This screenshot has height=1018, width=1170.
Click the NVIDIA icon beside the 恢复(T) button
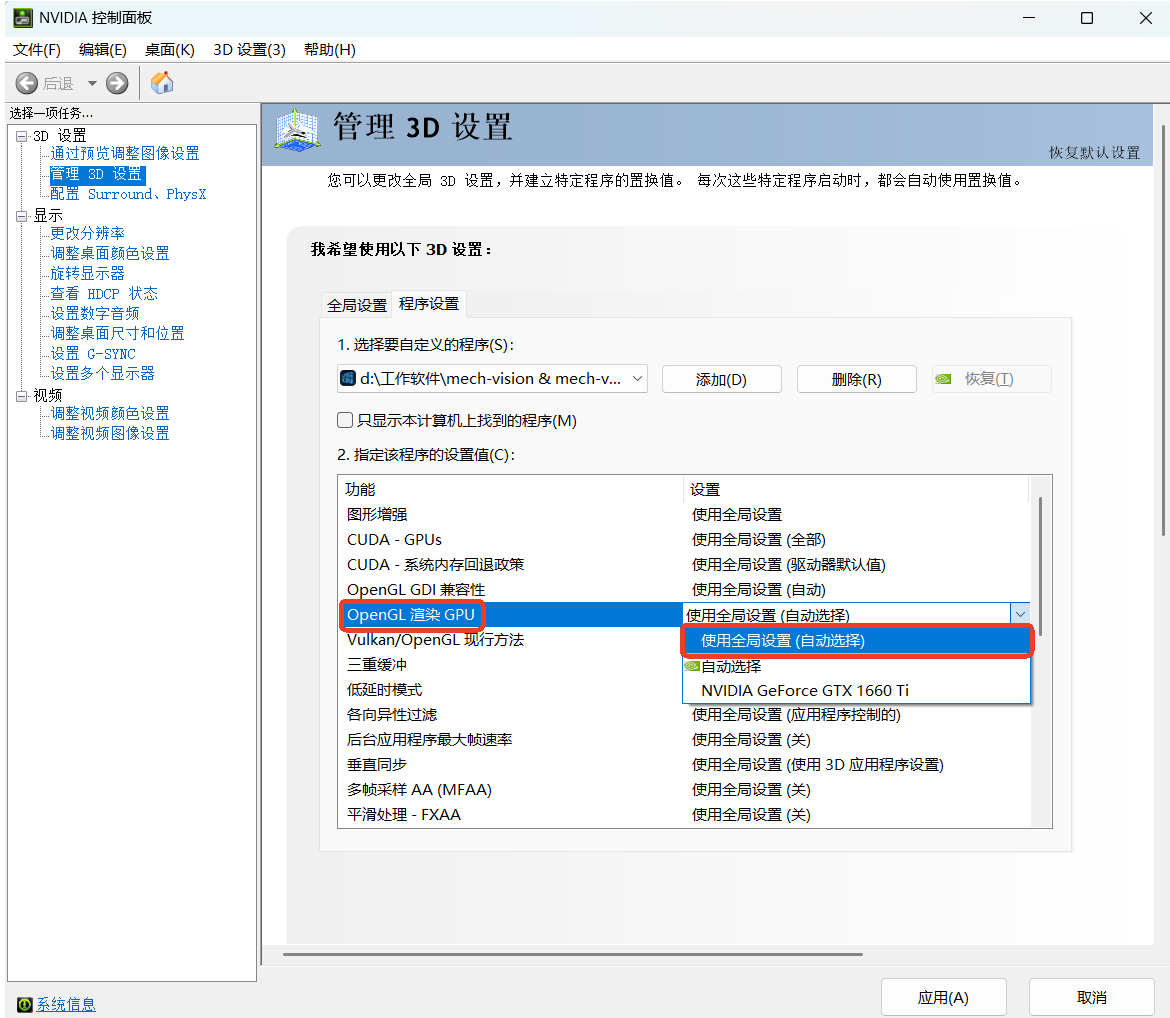[x=944, y=378]
